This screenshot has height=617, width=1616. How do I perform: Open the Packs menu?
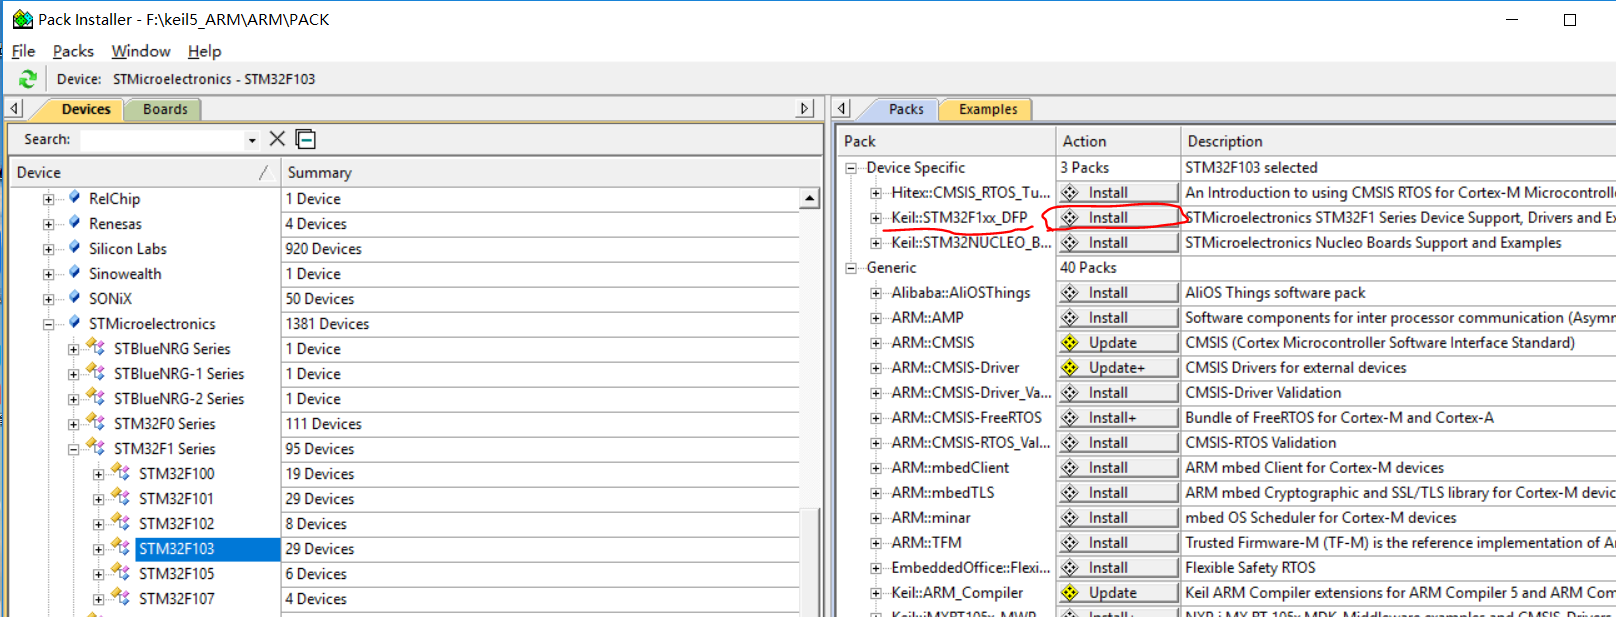click(x=73, y=51)
